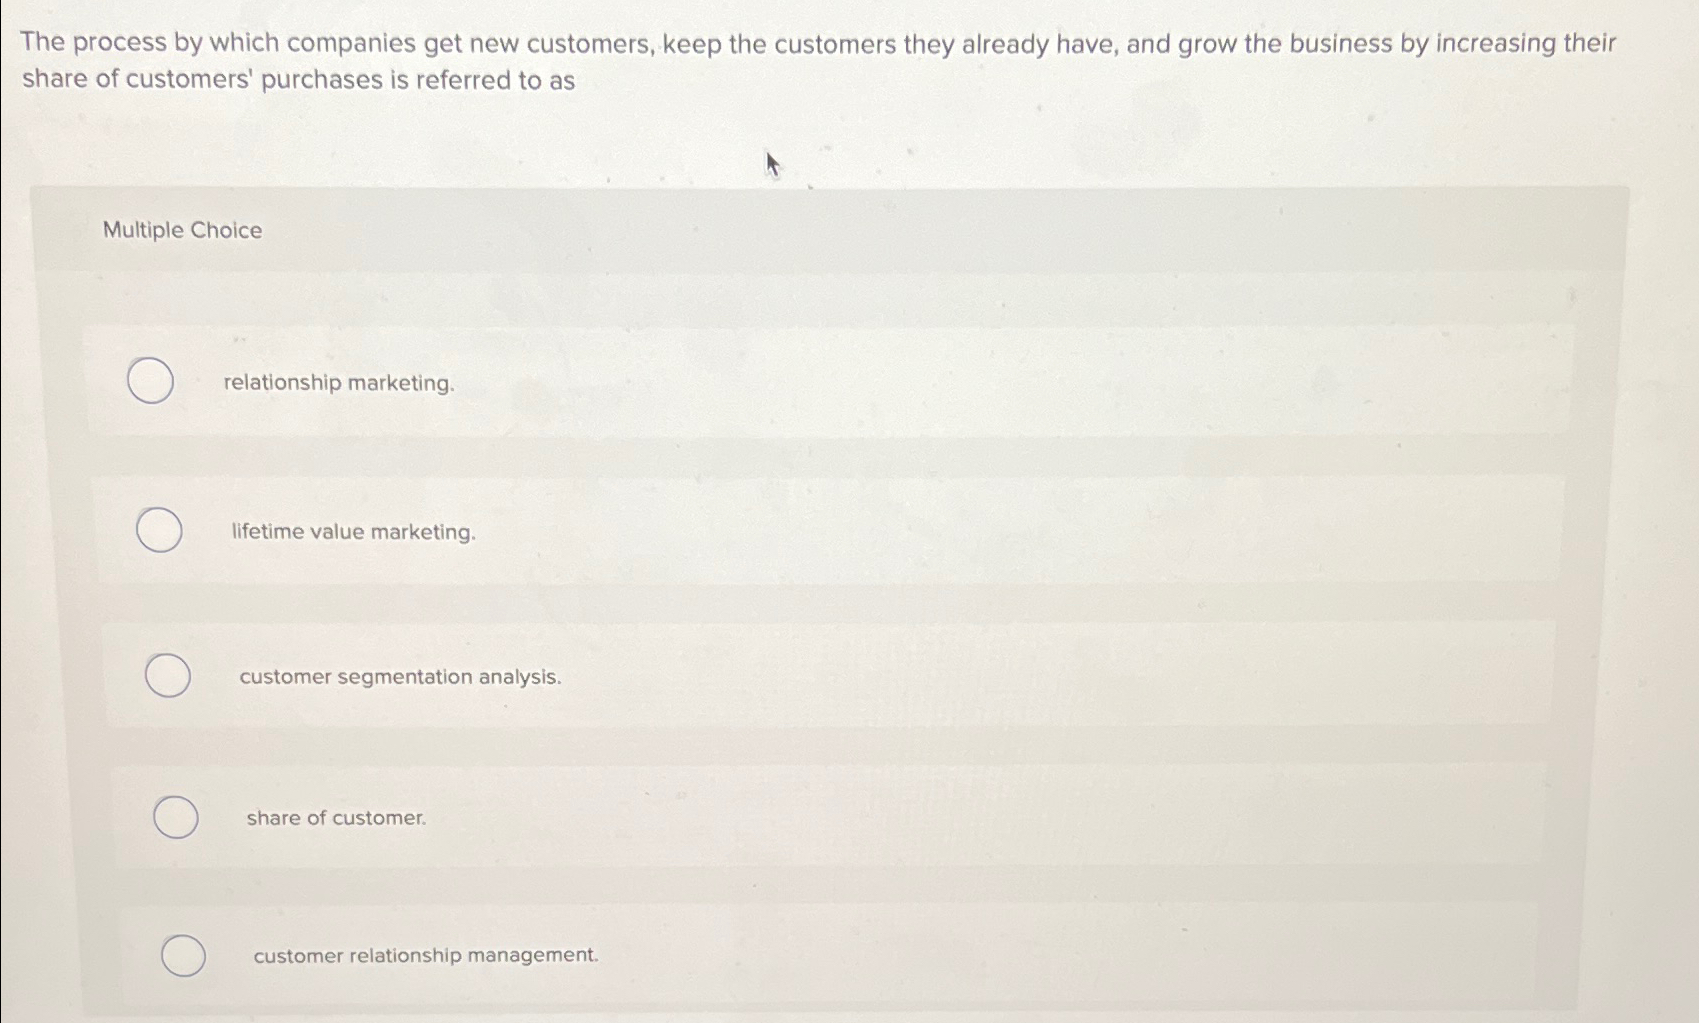Click the answer text lifetime value marketing
The height and width of the screenshot is (1023, 1699).
pos(352,531)
